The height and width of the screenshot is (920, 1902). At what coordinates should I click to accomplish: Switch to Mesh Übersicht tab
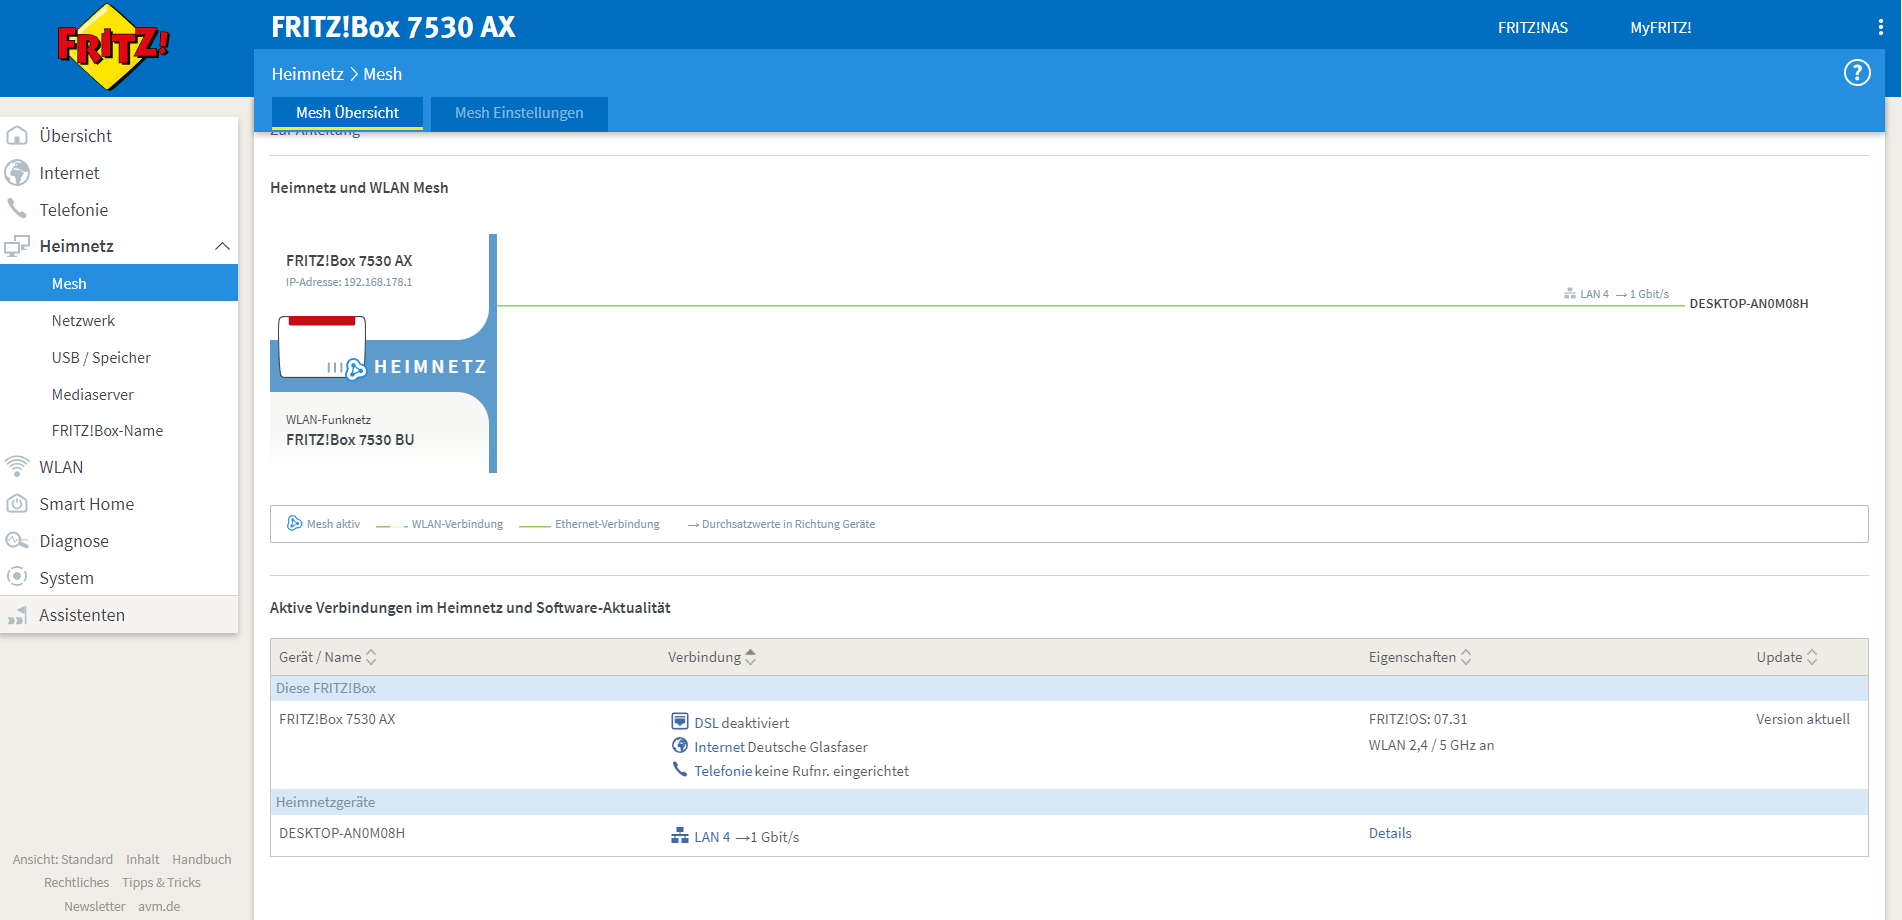tap(347, 113)
